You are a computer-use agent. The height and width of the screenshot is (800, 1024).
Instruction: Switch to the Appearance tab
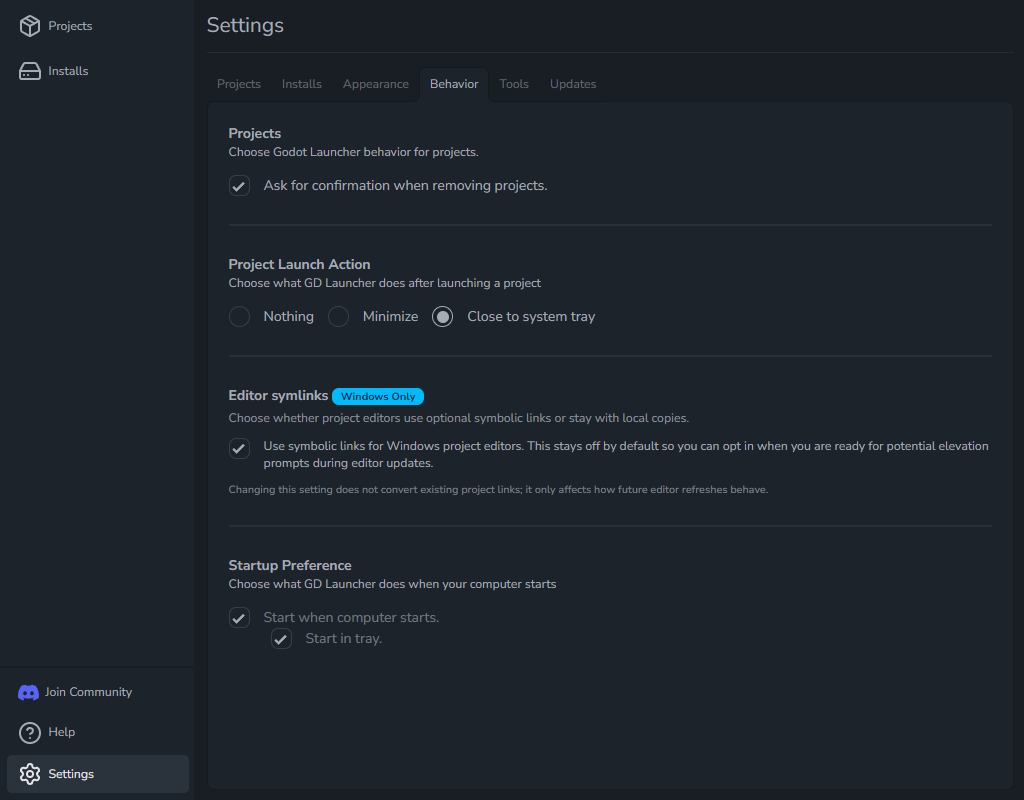(x=376, y=84)
